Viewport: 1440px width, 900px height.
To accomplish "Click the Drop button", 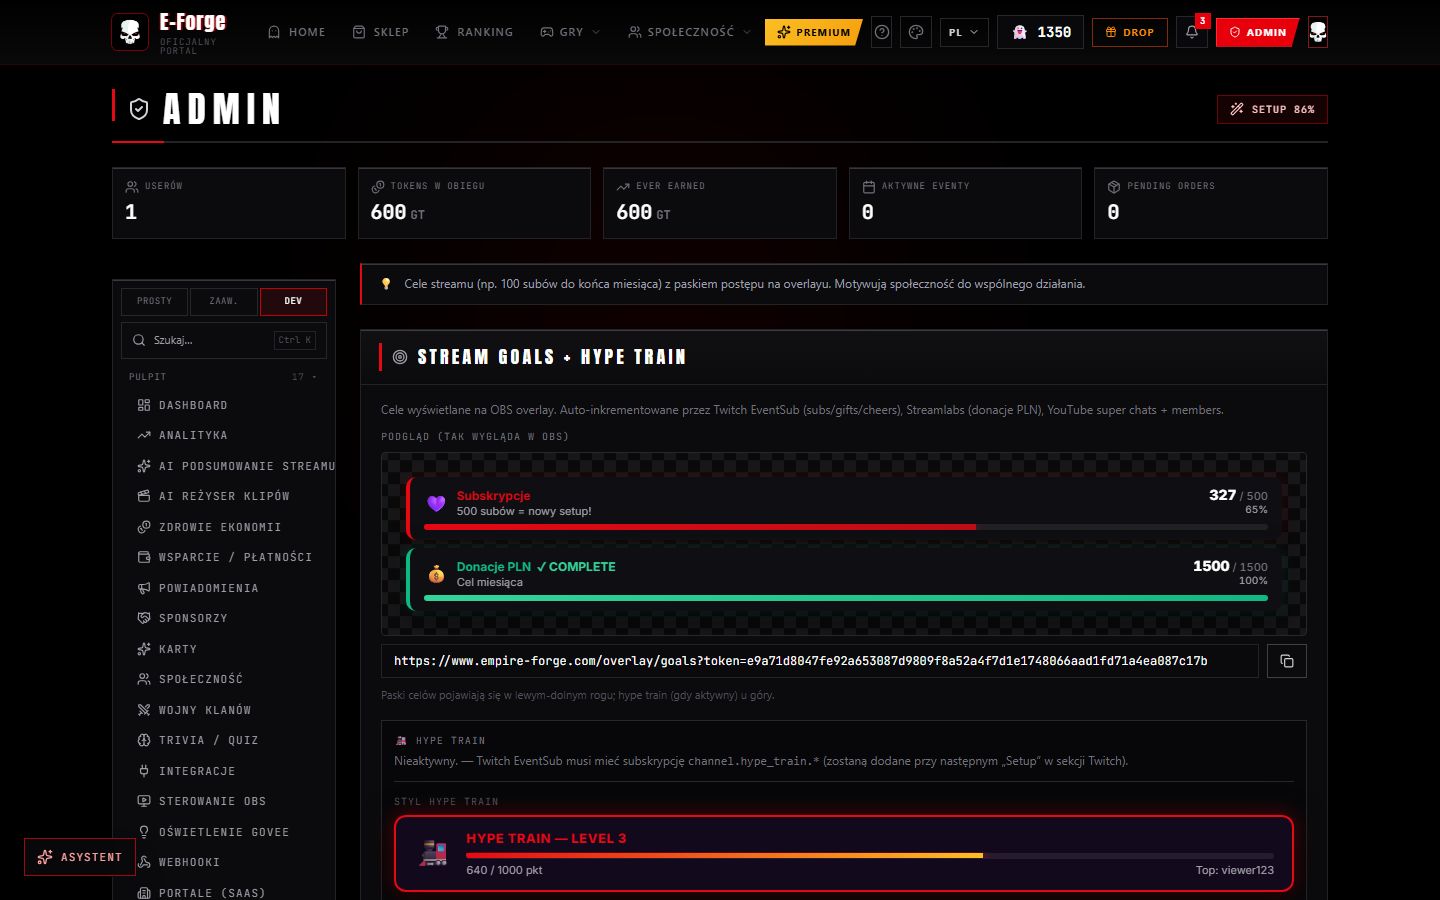I will pyautogui.click(x=1130, y=32).
